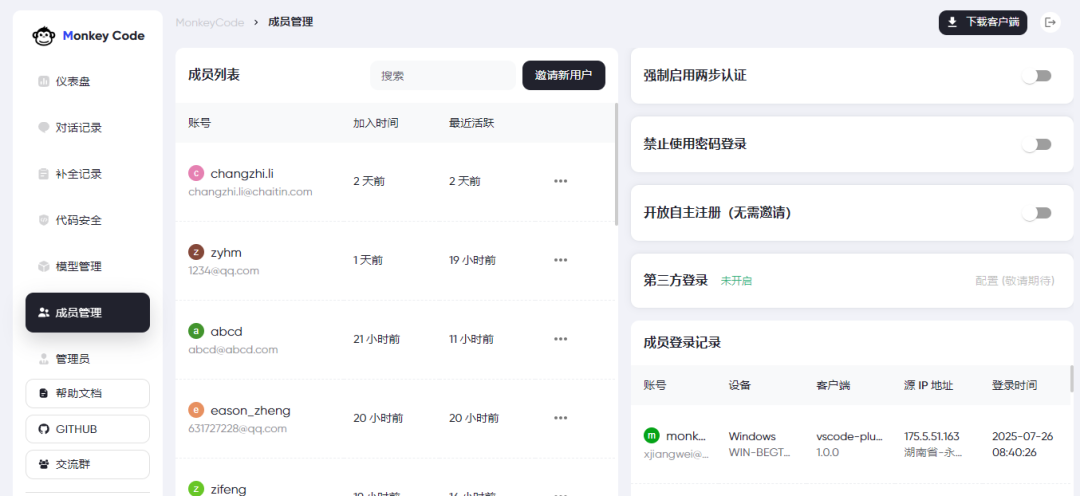Open the GITHUB link button
Viewport: 1080px width, 496px height.
point(87,429)
